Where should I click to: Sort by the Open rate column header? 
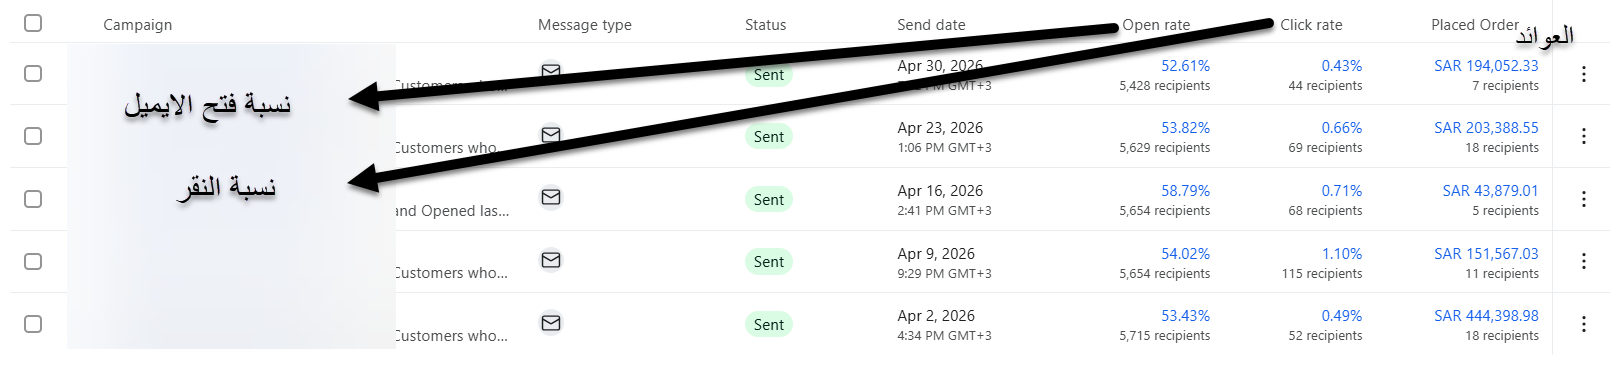(x=1156, y=25)
